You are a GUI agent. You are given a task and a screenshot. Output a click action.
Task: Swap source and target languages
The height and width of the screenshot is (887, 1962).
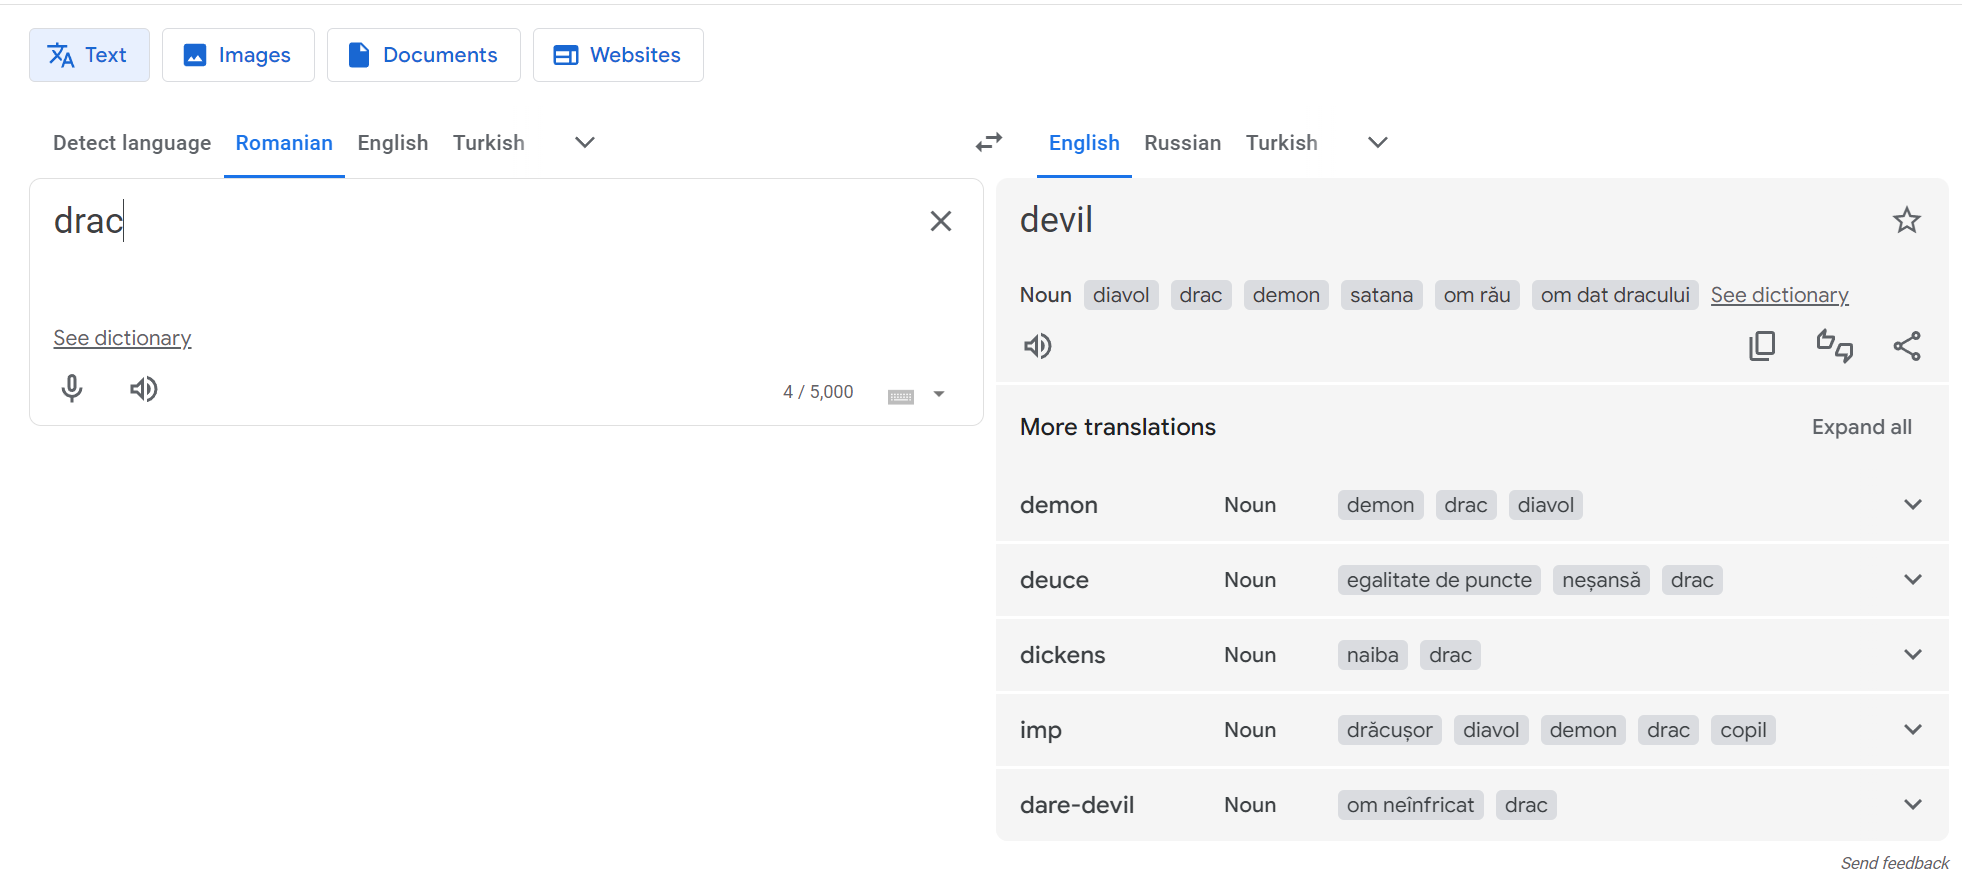tap(989, 143)
